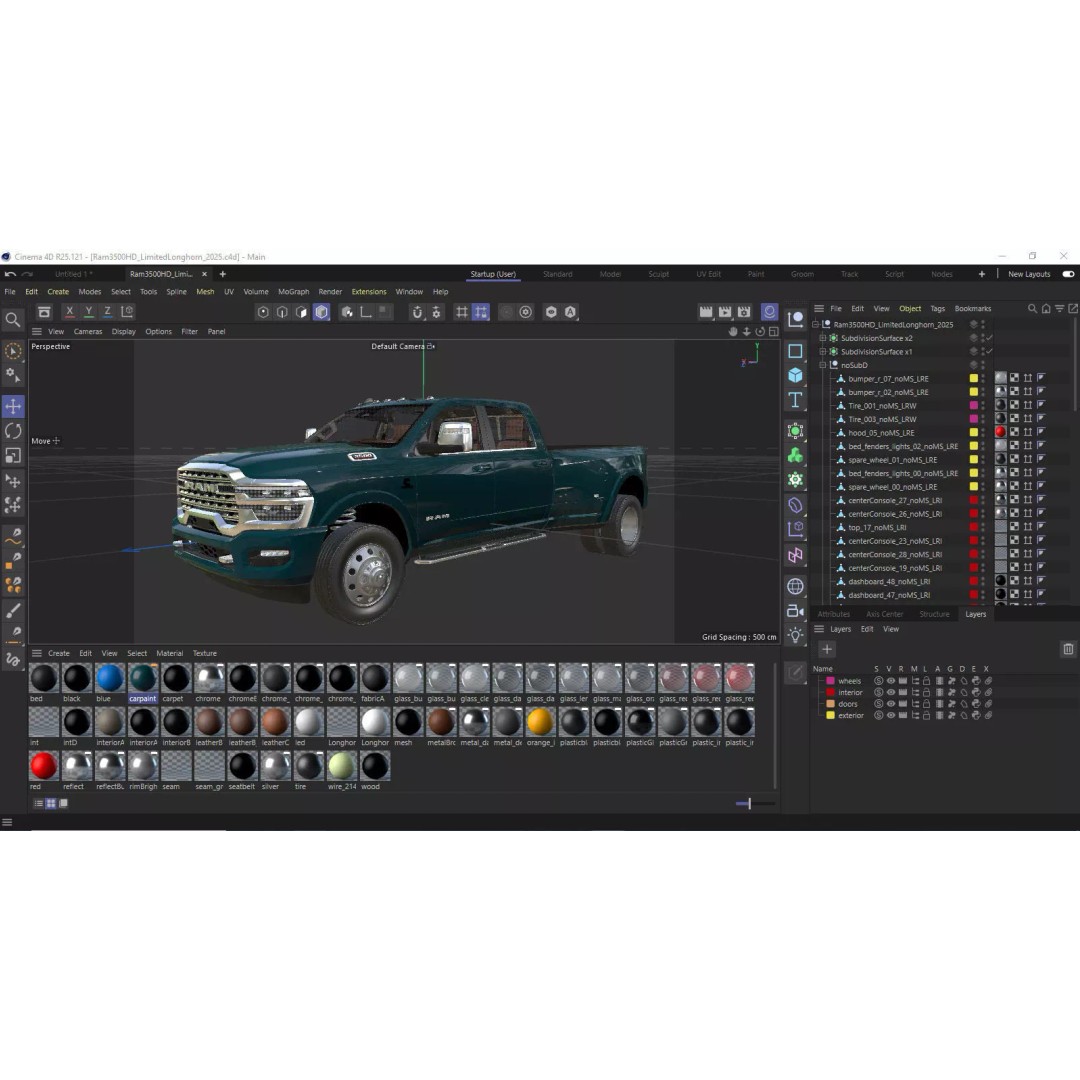Image resolution: width=1080 pixels, height=1080 pixels.
Task: Open Edit Render Settings gear clapperboard icon
Action: point(744,312)
